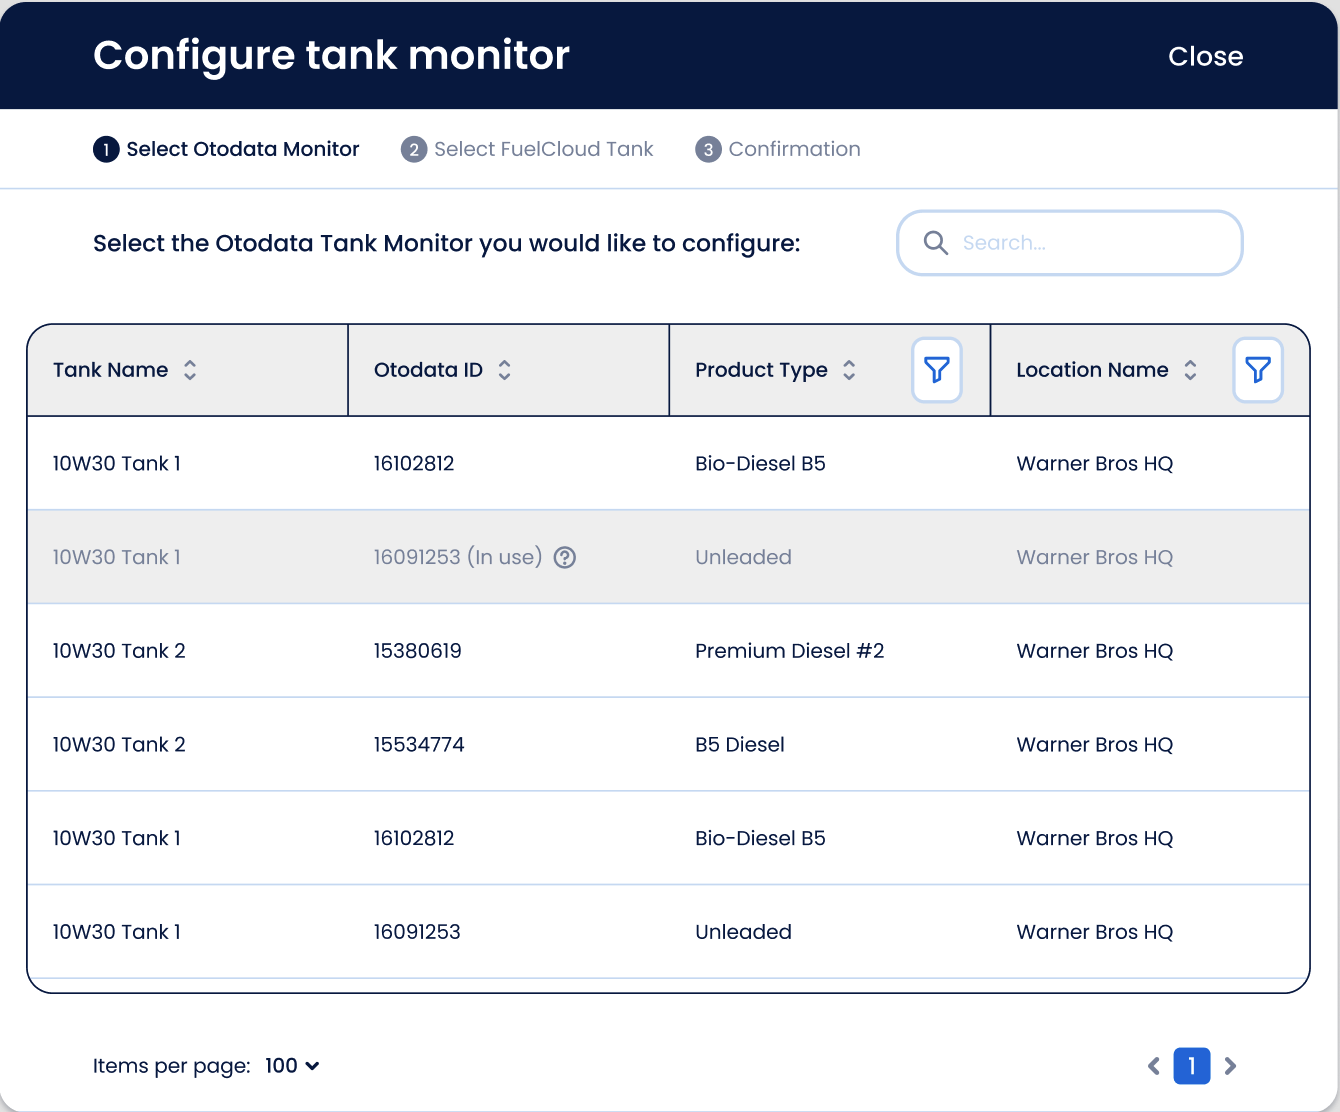Click 10W30 Tank 2 in the 15380619 row
The height and width of the screenshot is (1112, 1340).
click(119, 651)
